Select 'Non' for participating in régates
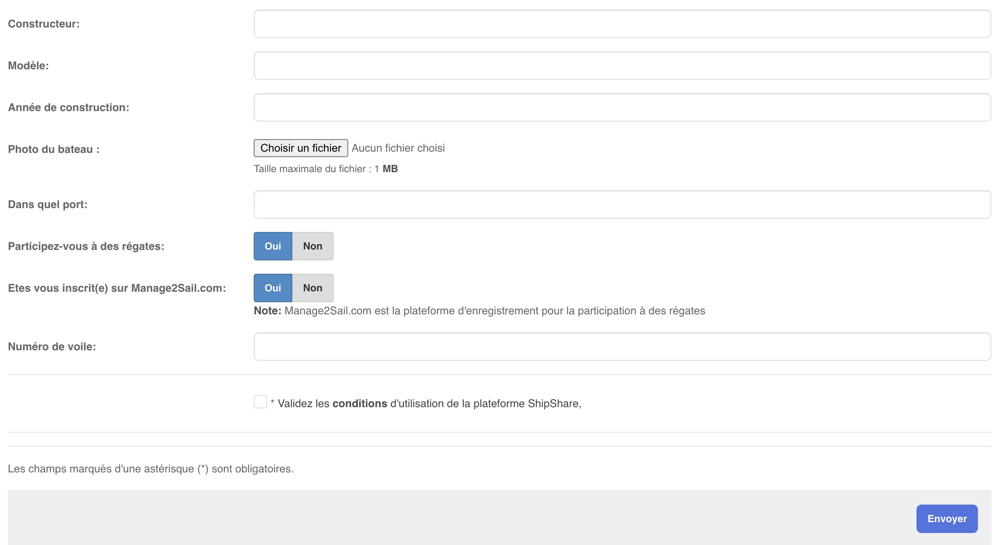The image size is (1000, 545). coord(313,246)
